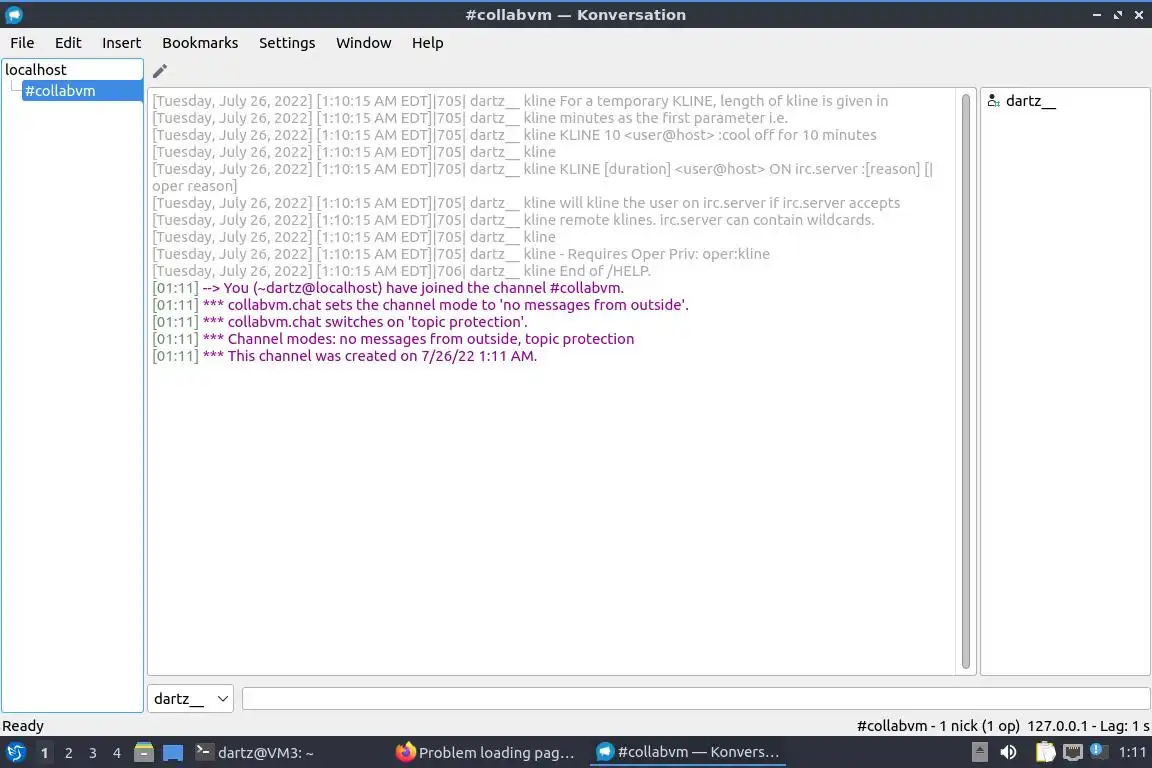Click the #collabvm Konversation taskbar entry
This screenshot has width=1152, height=768.
coord(688,752)
